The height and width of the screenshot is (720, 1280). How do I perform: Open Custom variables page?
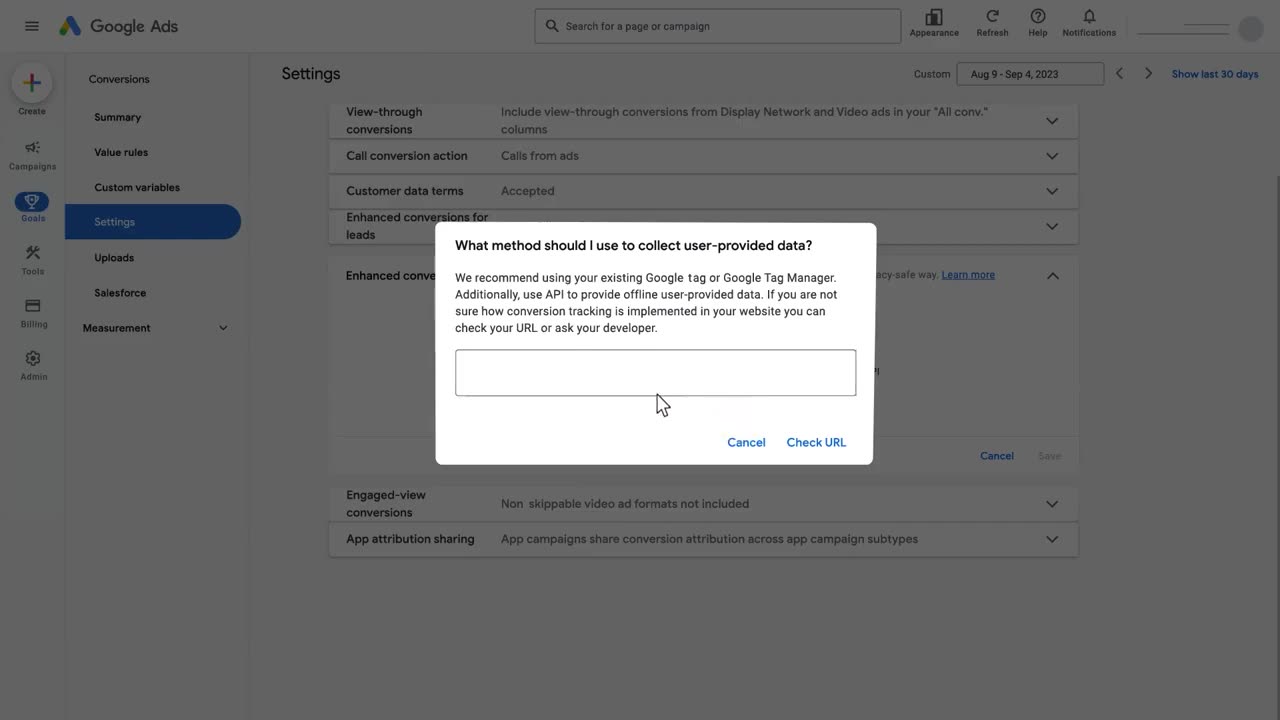coord(137,187)
